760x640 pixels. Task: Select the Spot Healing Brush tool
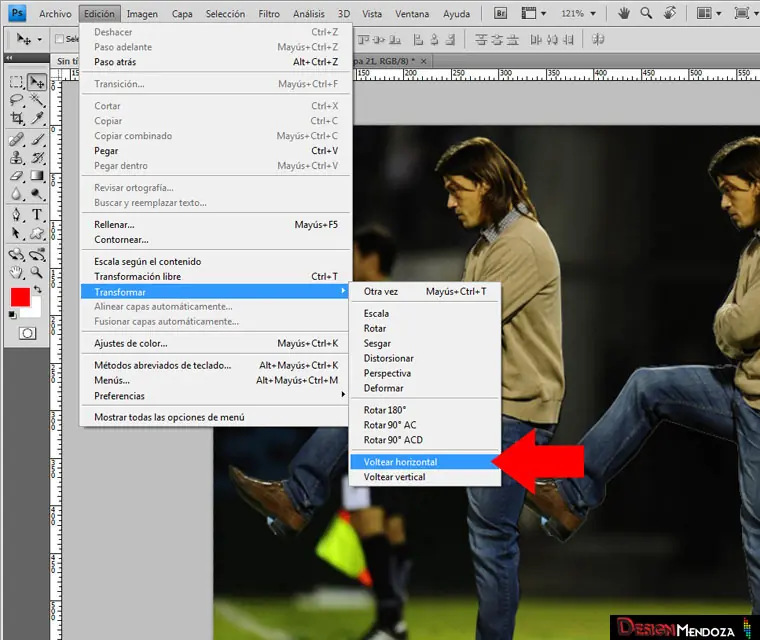click(16, 140)
